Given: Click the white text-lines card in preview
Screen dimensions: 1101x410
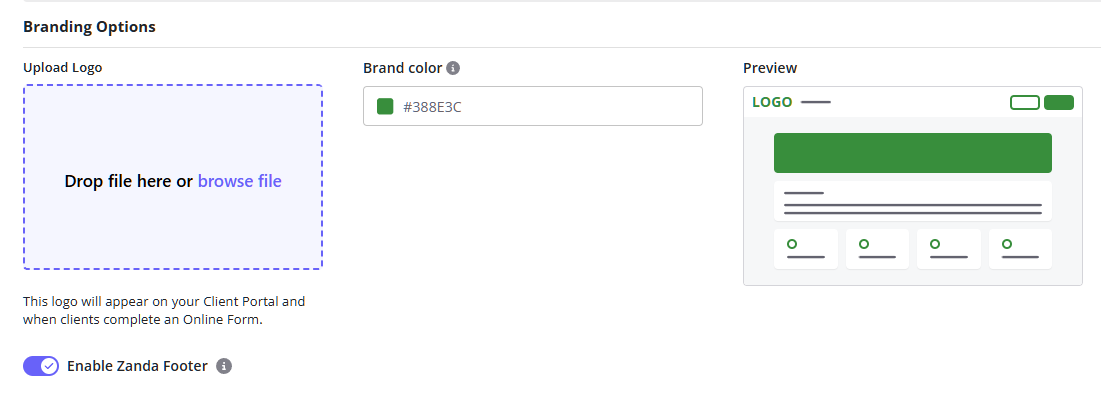Looking at the screenshot, I should 912,201.
